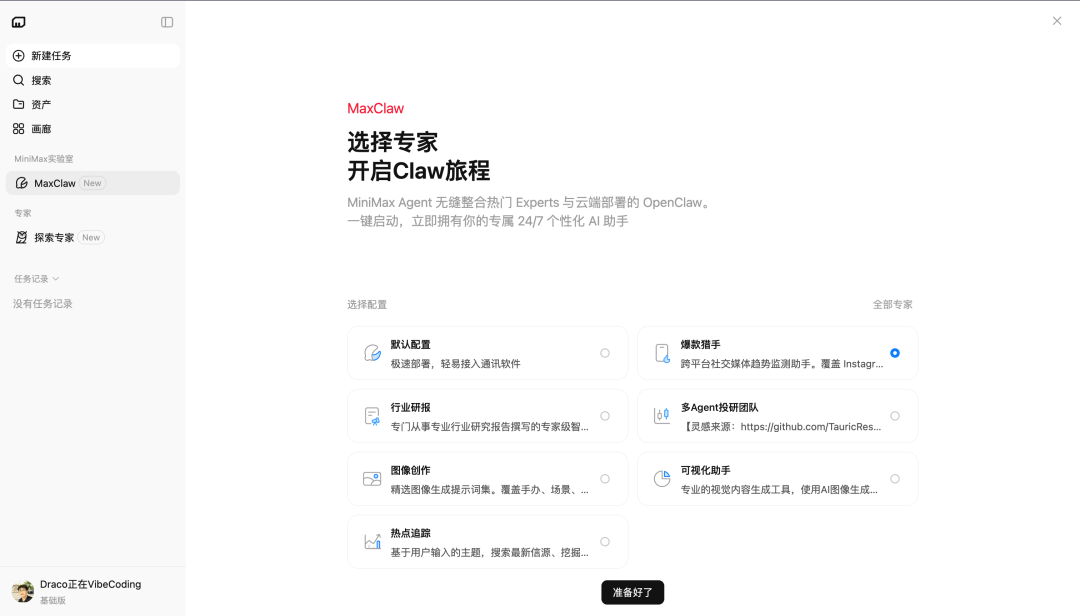The image size is (1080, 616).
Task: Open 搜索 in the sidebar
Action: click(41, 80)
